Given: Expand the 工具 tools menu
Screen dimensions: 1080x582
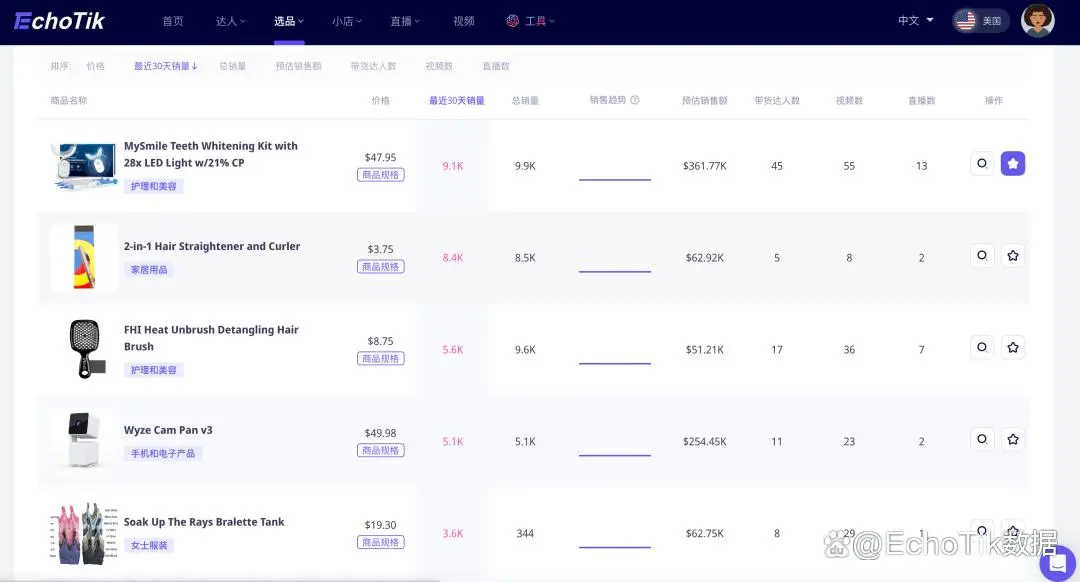Looking at the screenshot, I should coord(530,21).
